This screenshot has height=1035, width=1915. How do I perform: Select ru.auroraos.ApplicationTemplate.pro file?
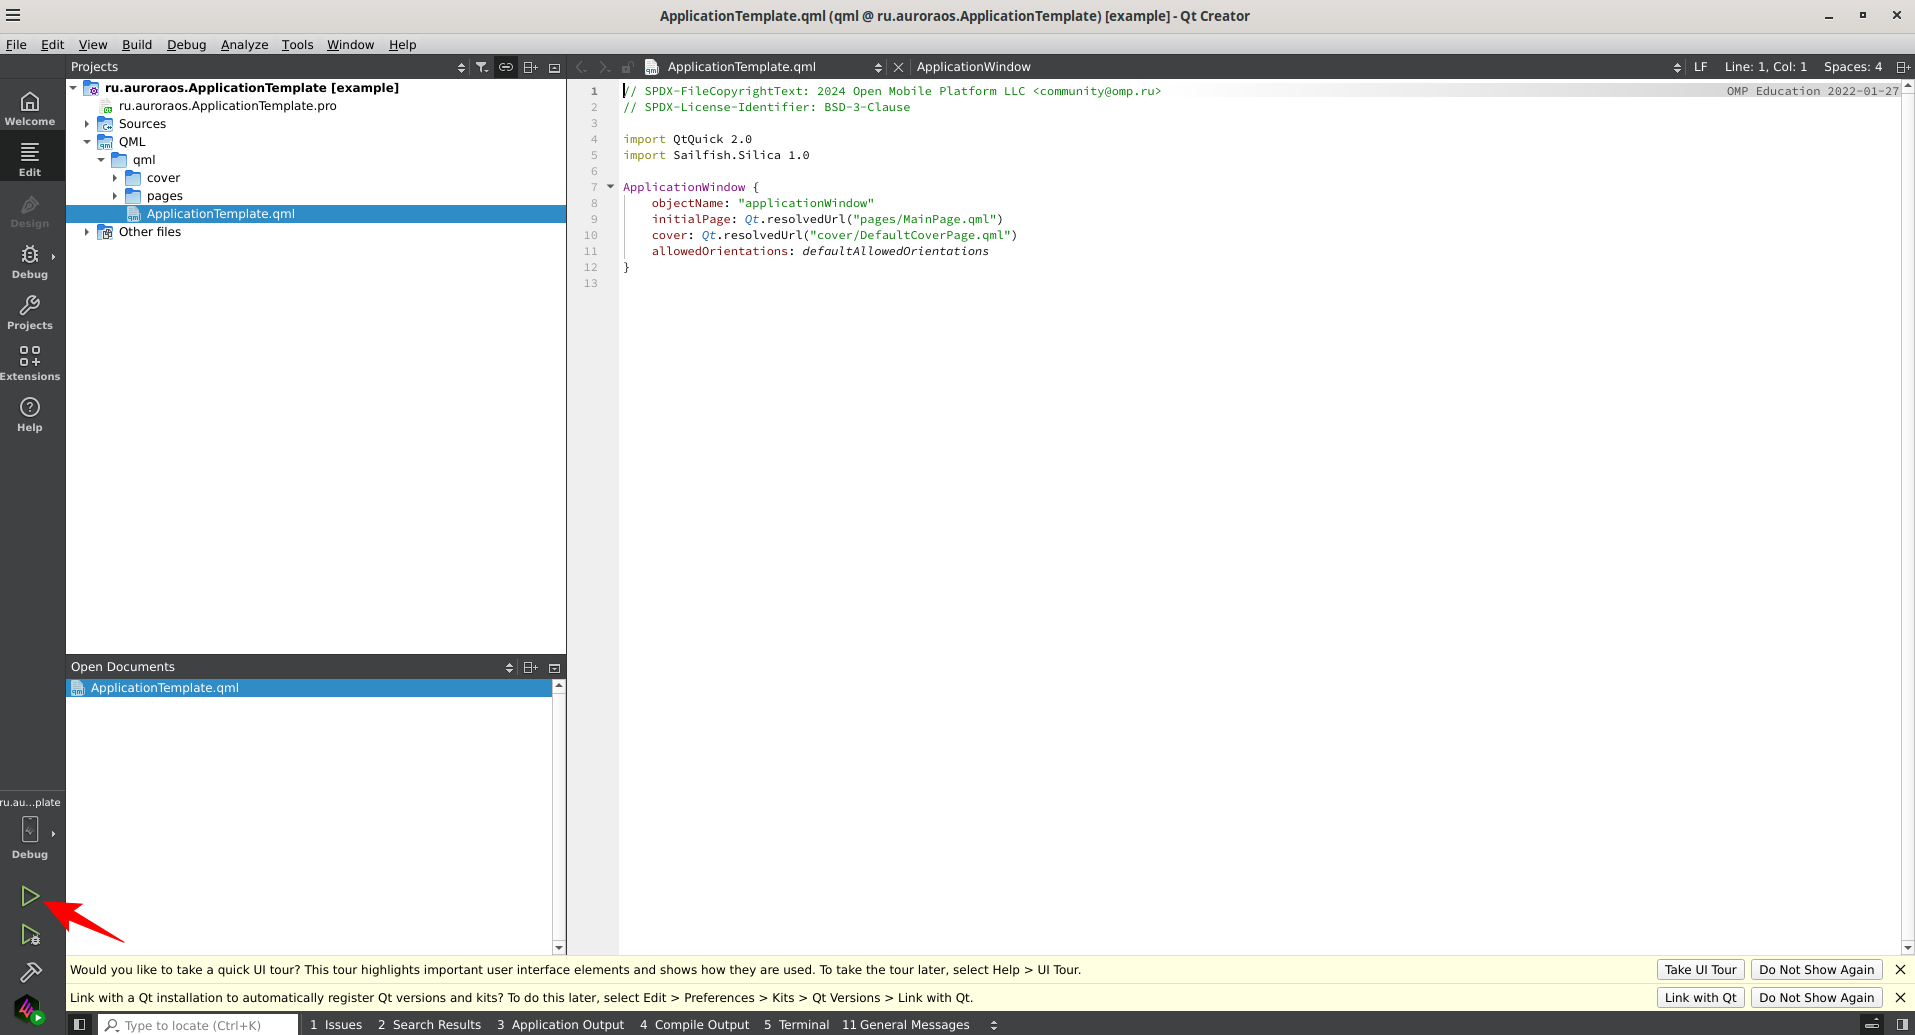click(227, 106)
